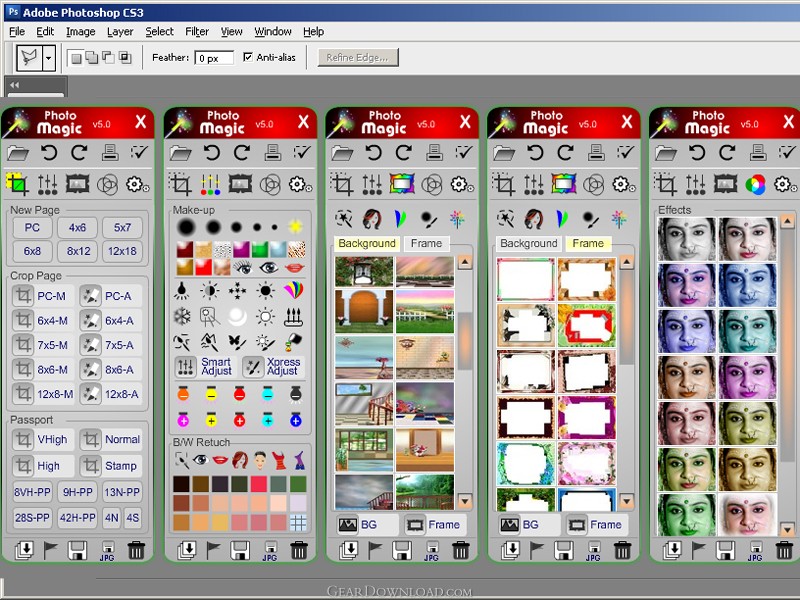Click the Refine Edge button
800x600 pixels.
[x=358, y=58]
